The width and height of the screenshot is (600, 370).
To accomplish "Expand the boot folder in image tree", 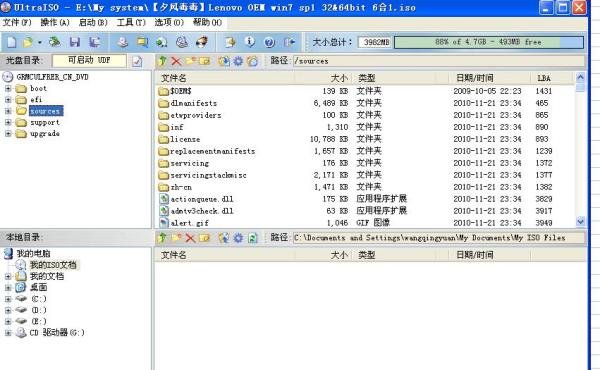I will [x=8, y=88].
